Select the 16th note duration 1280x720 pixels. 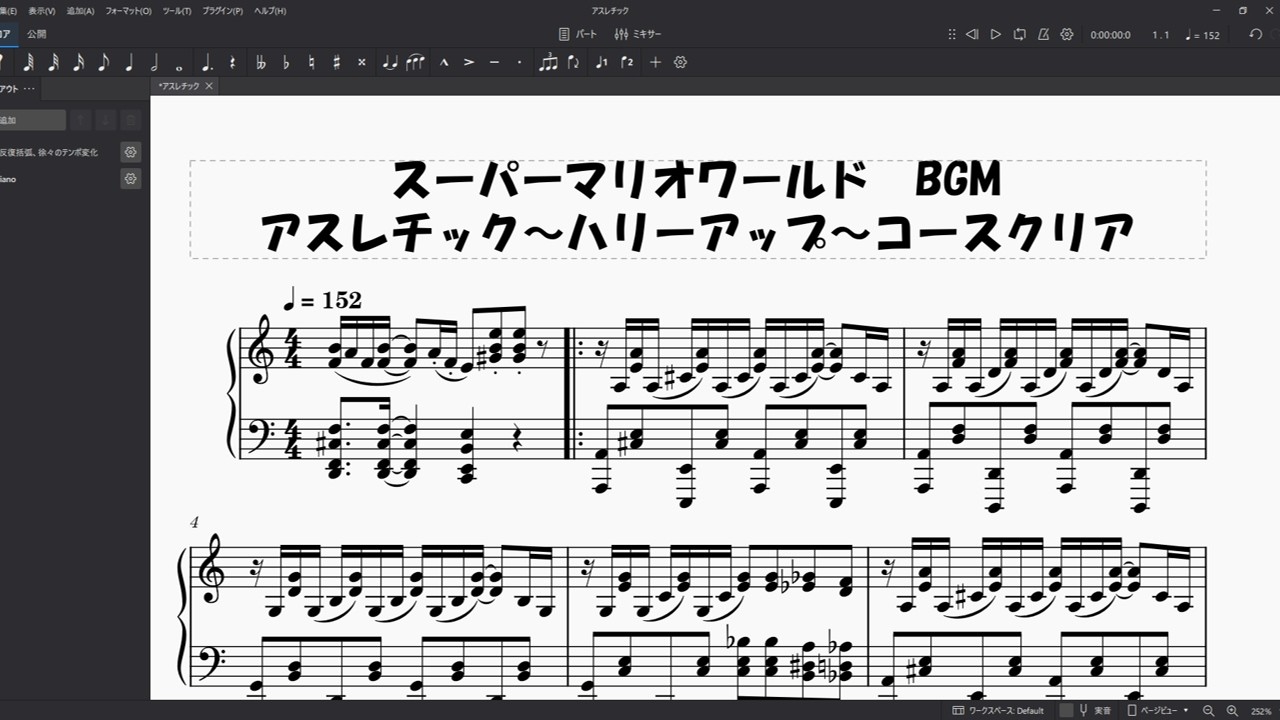point(78,62)
